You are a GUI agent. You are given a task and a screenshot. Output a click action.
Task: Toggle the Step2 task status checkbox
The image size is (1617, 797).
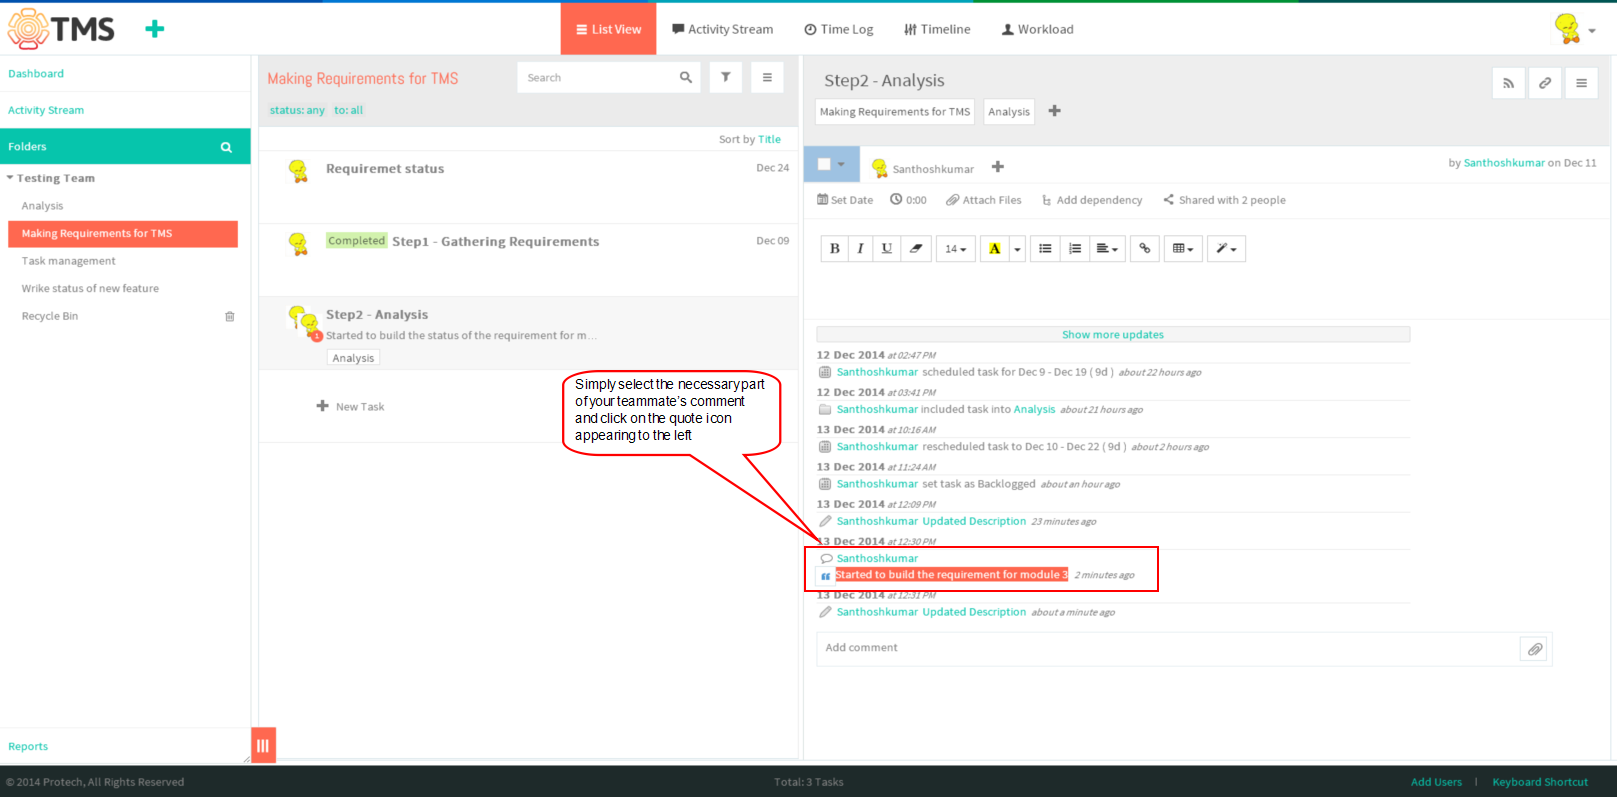pyautogui.click(x=824, y=164)
